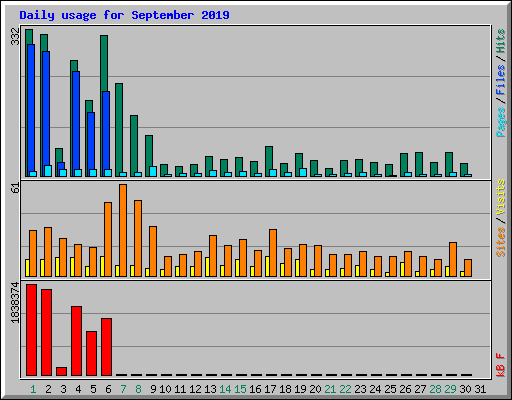512x400 pixels.
Task: Select the orange sites bar for day 6
Action: tap(108, 239)
